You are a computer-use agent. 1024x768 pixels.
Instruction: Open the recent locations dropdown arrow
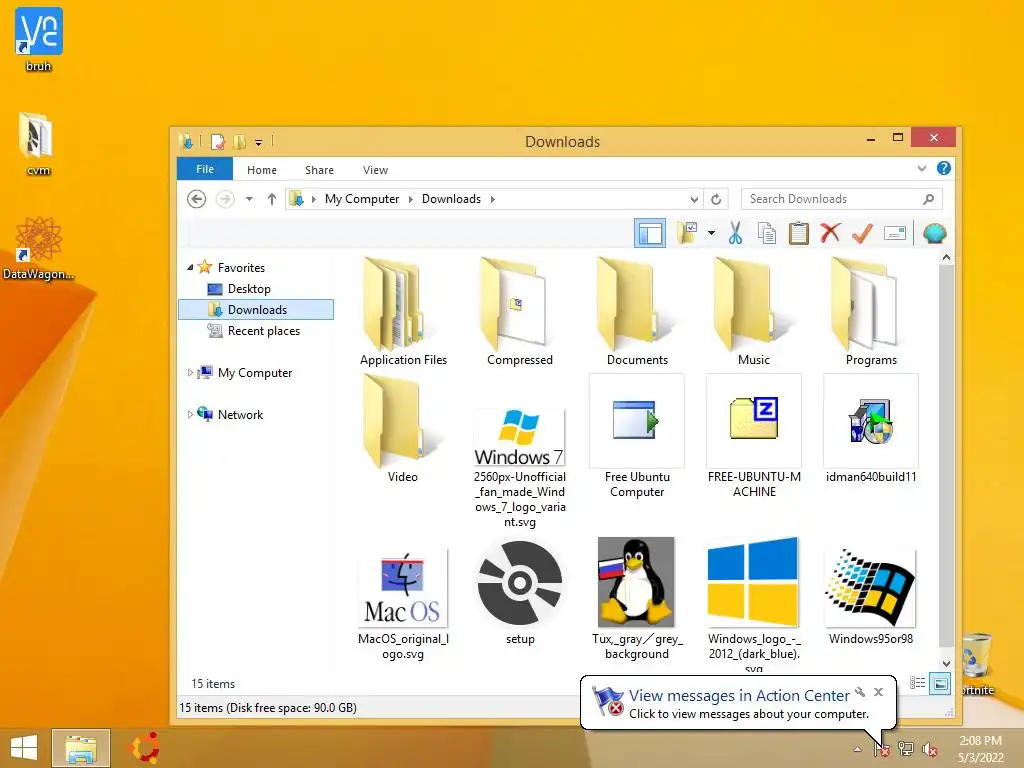pos(249,199)
